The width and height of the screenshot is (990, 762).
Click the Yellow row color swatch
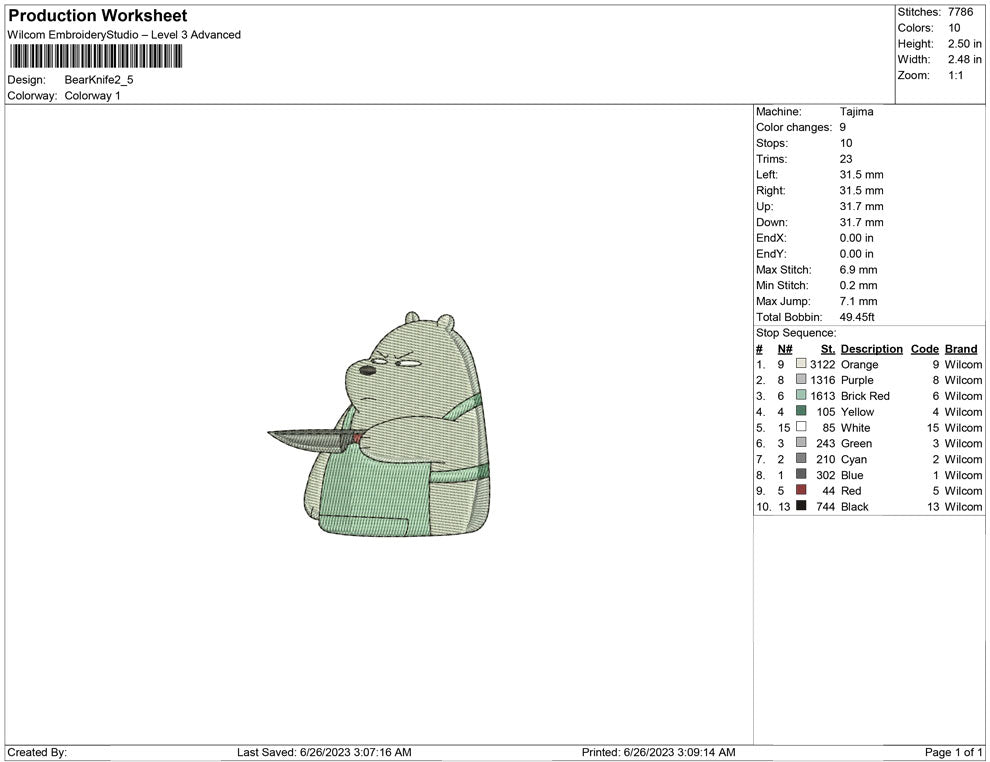pyautogui.click(x=801, y=411)
